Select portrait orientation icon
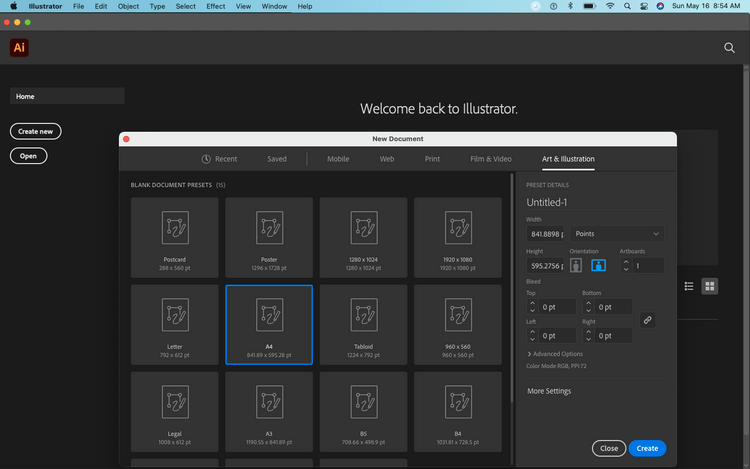The width and height of the screenshot is (750, 469). point(577,265)
